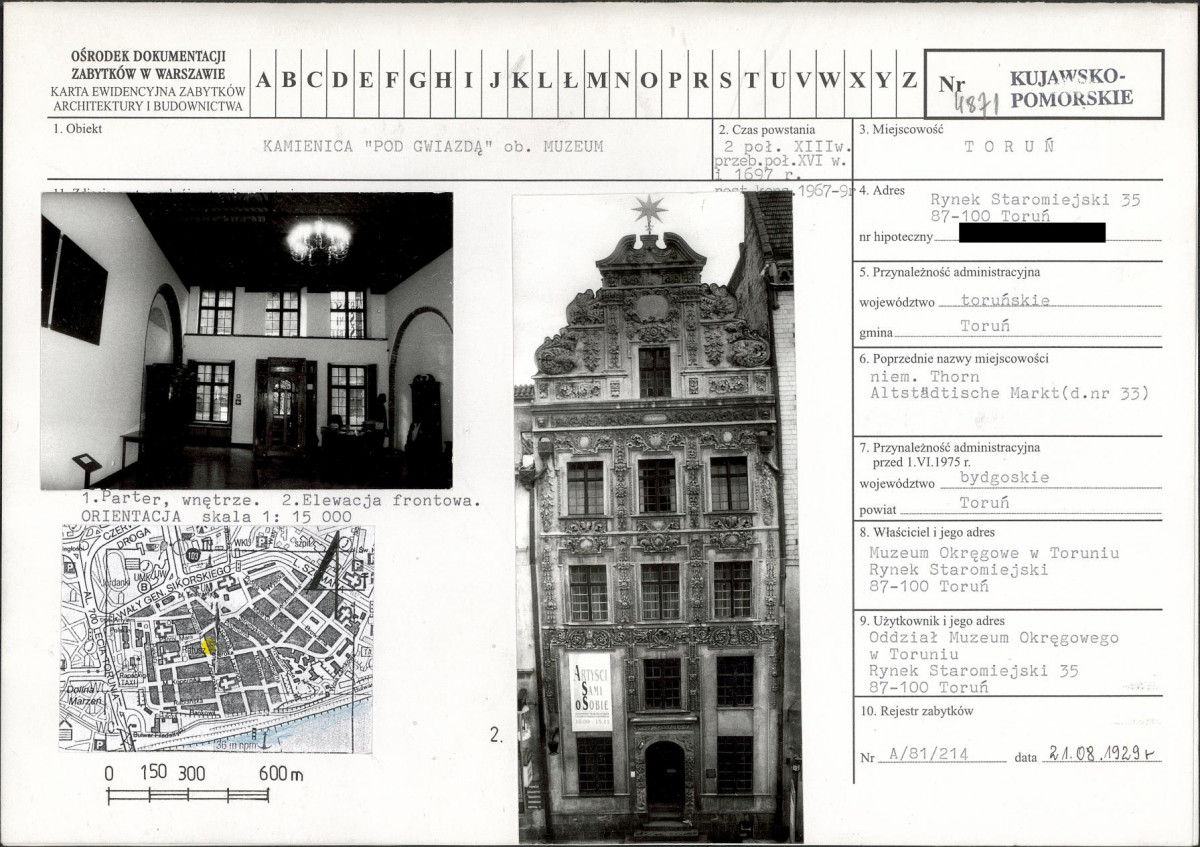Click the star ornament atop the building gable
The height and width of the screenshot is (847, 1200).
pyautogui.click(x=648, y=212)
